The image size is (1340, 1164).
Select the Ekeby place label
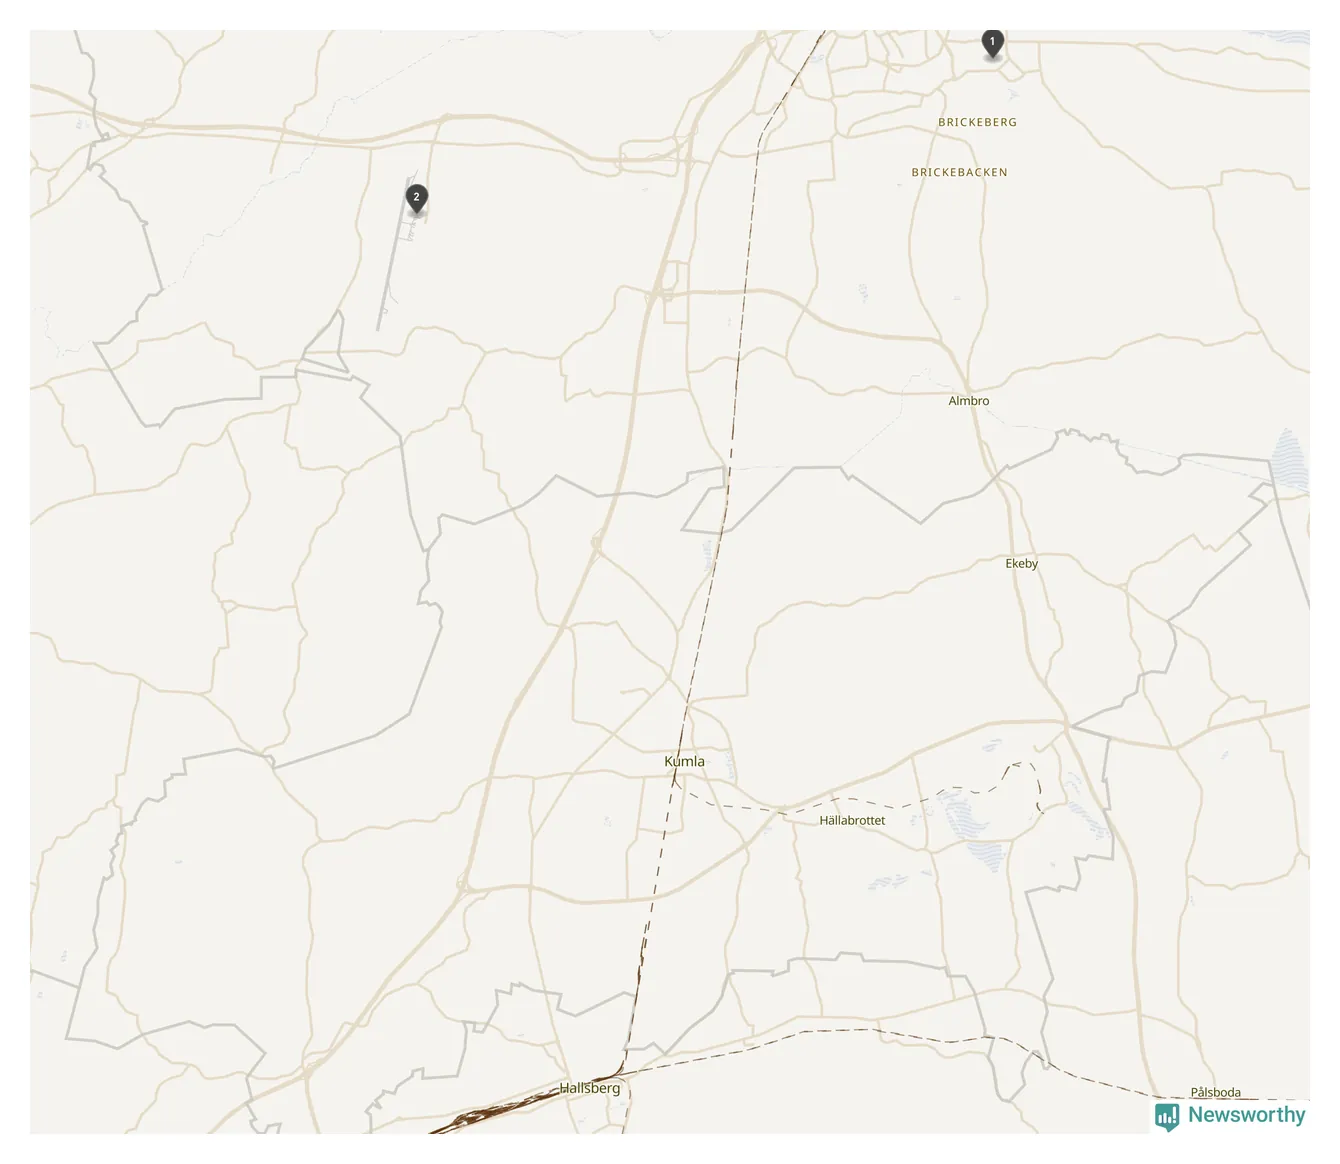click(x=1022, y=564)
